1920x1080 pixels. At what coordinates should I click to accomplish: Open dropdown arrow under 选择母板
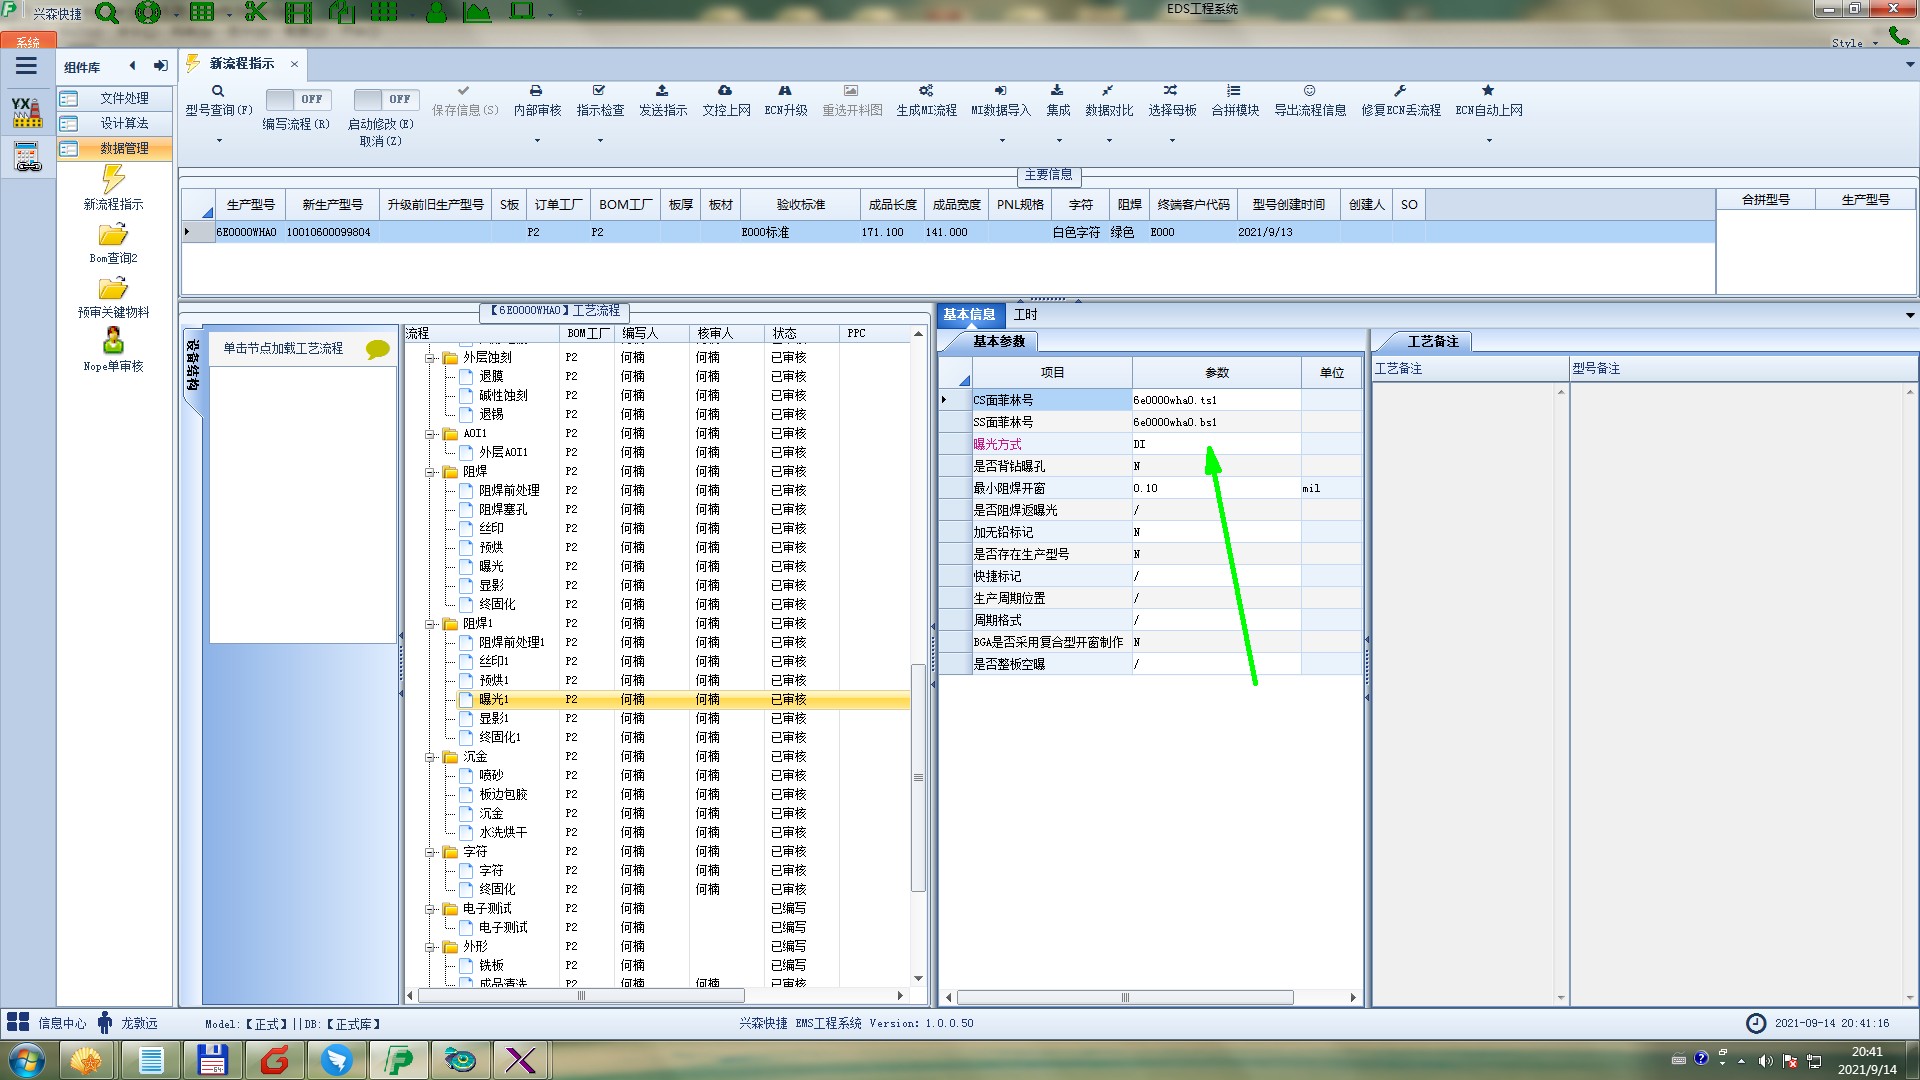tap(1172, 141)
